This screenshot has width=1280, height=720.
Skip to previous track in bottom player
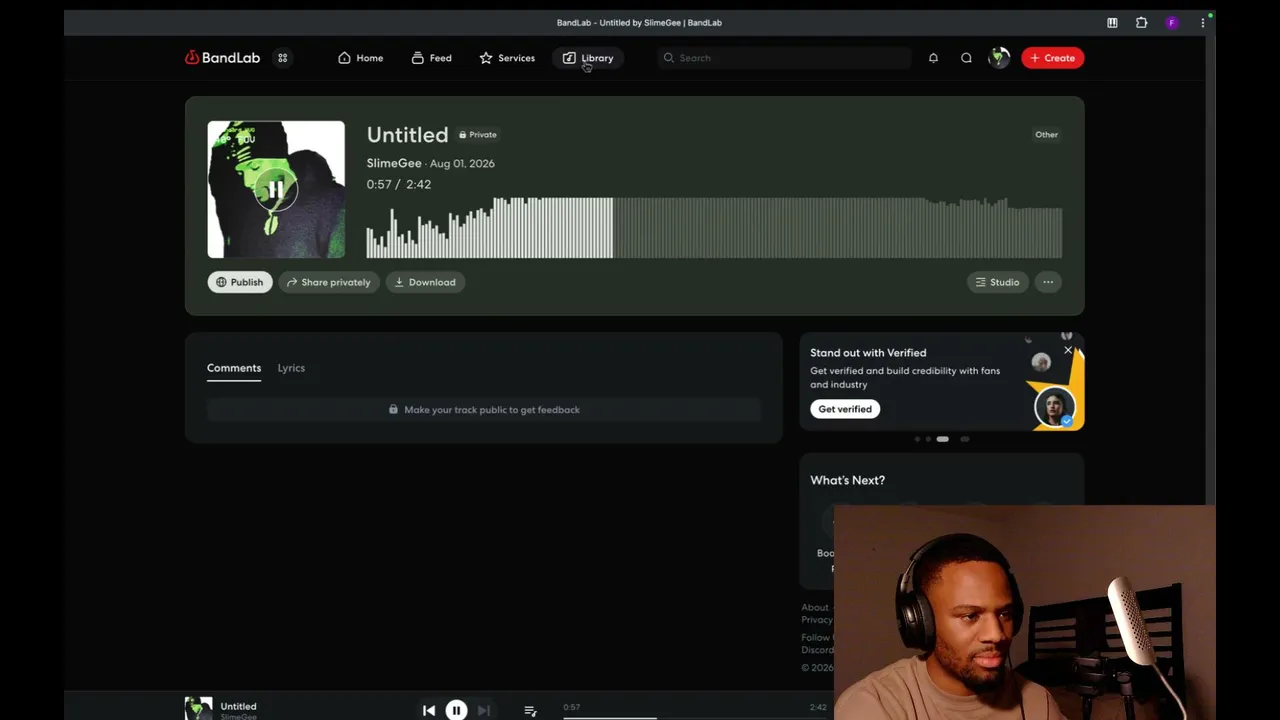[429, 710]
